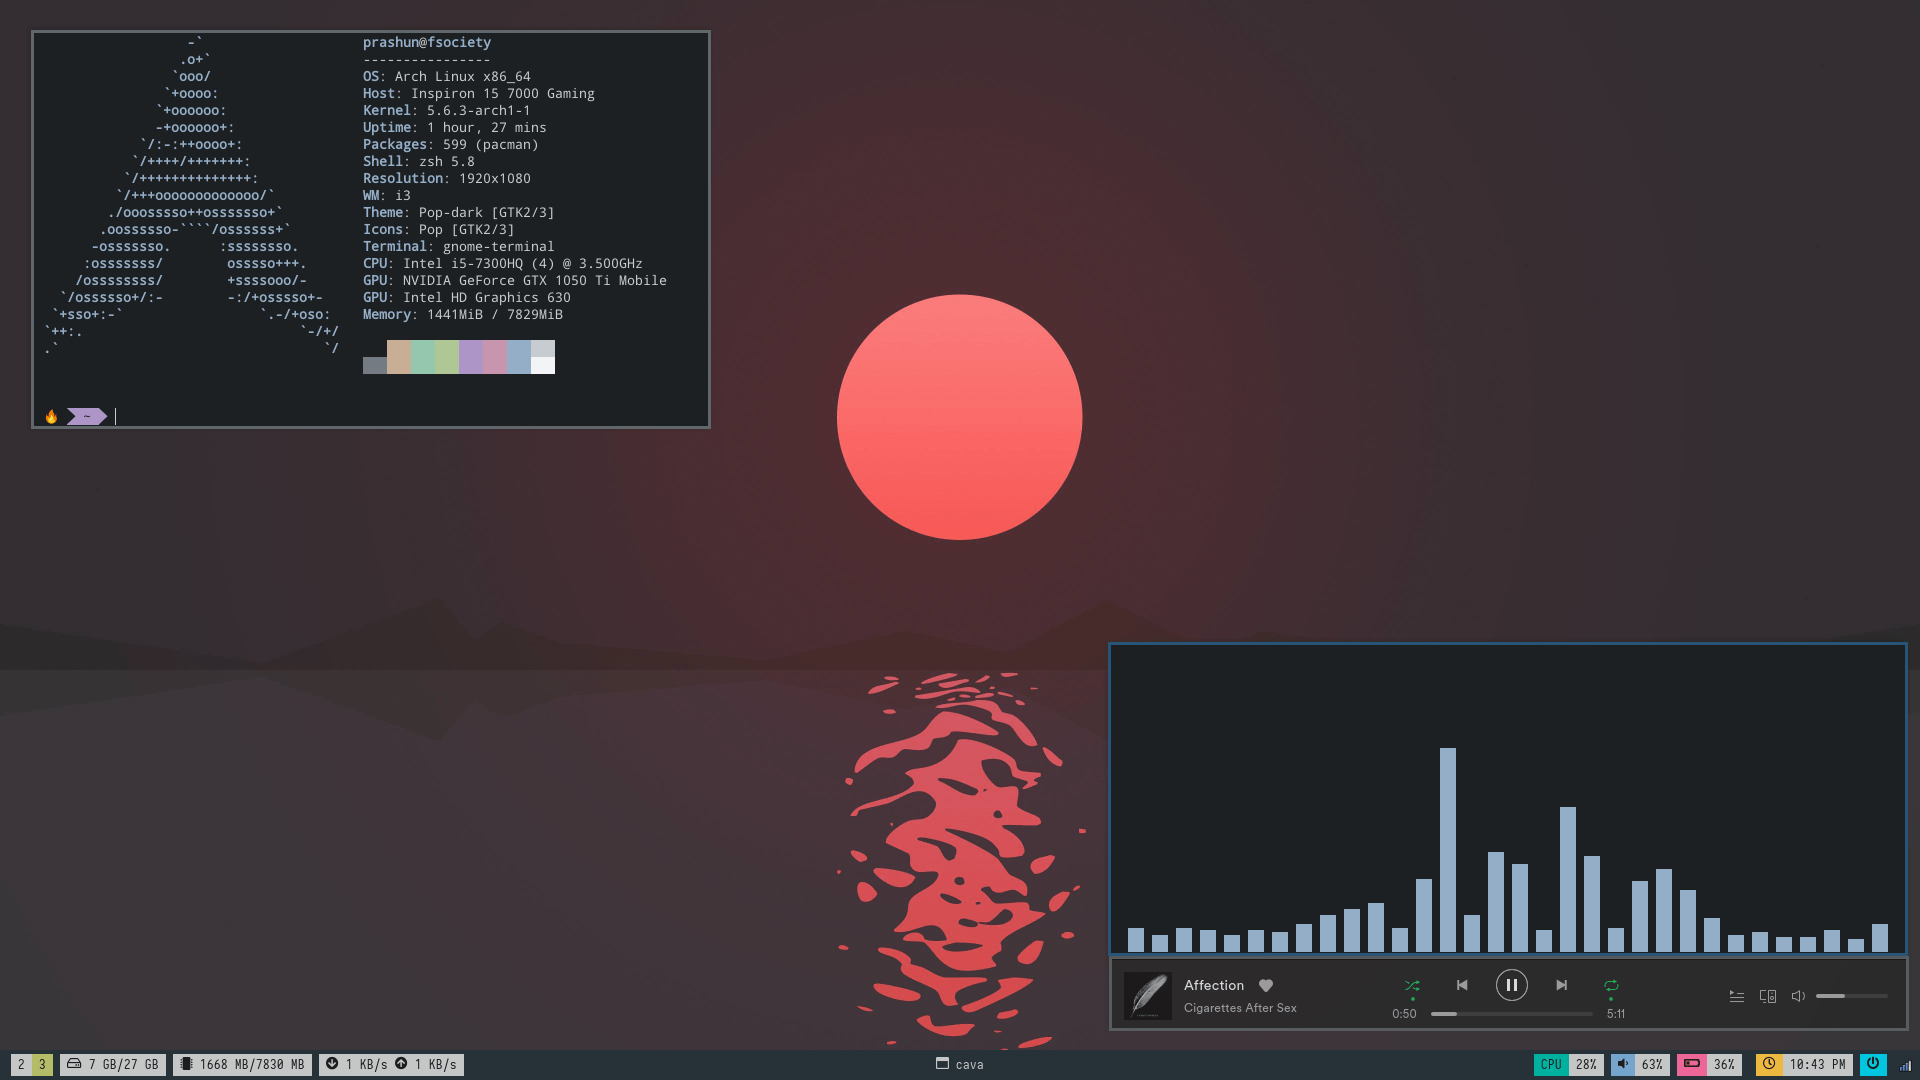Toggle shuffle in the music player

click(x=1412, y=985)
